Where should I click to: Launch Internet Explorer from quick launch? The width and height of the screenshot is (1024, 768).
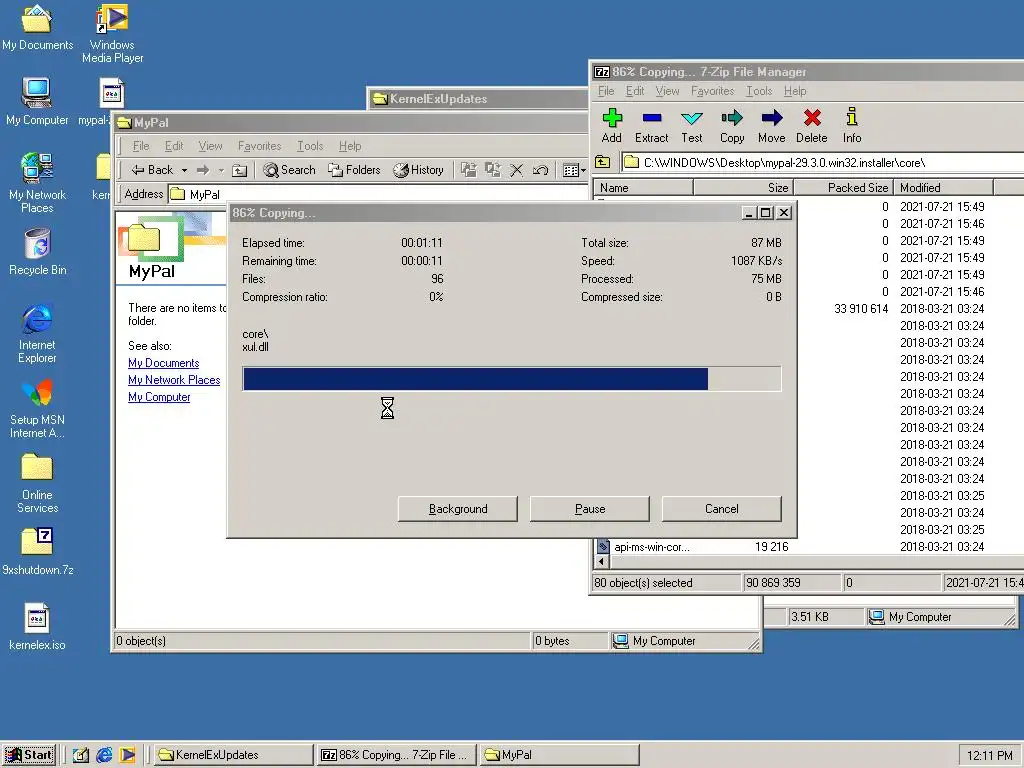click(104, 755)
